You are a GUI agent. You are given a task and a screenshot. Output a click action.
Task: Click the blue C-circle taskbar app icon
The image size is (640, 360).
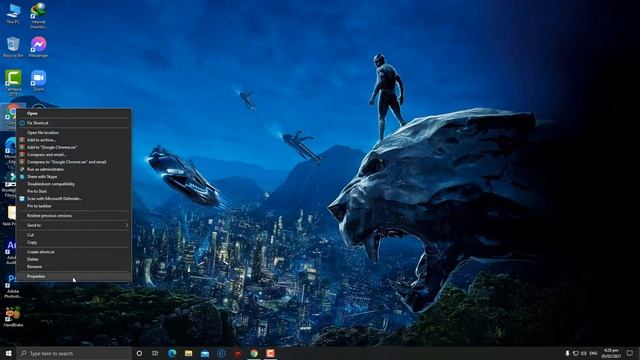point(221,353)
